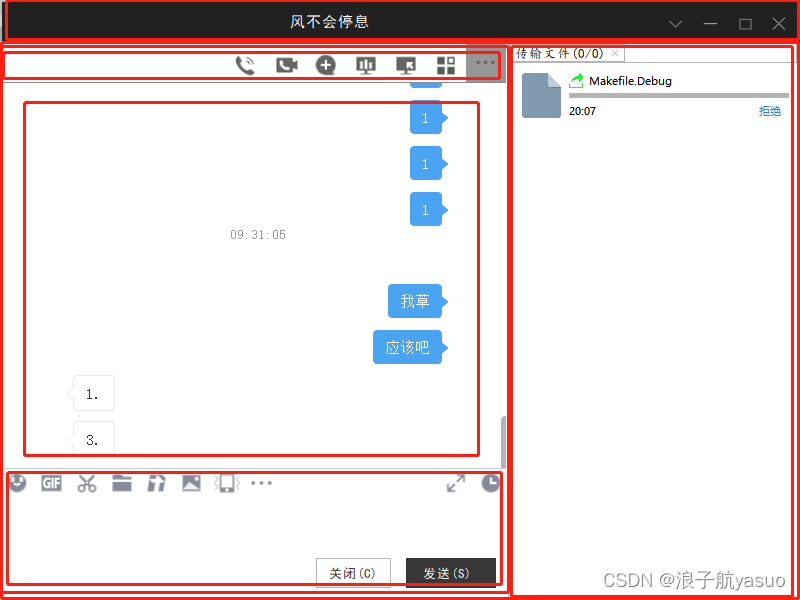Click inside the message input field
The image size is (800, 600).
(254, 524)
